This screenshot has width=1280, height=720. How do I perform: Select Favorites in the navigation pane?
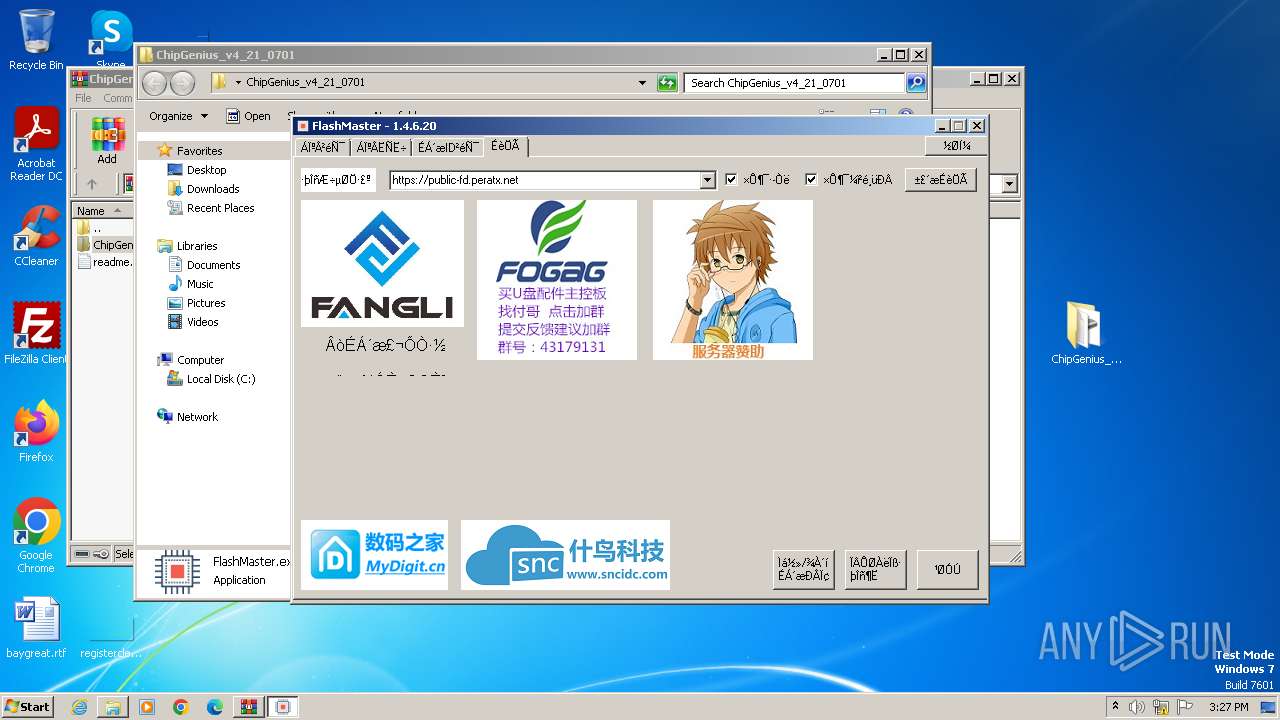coord(199,151)
